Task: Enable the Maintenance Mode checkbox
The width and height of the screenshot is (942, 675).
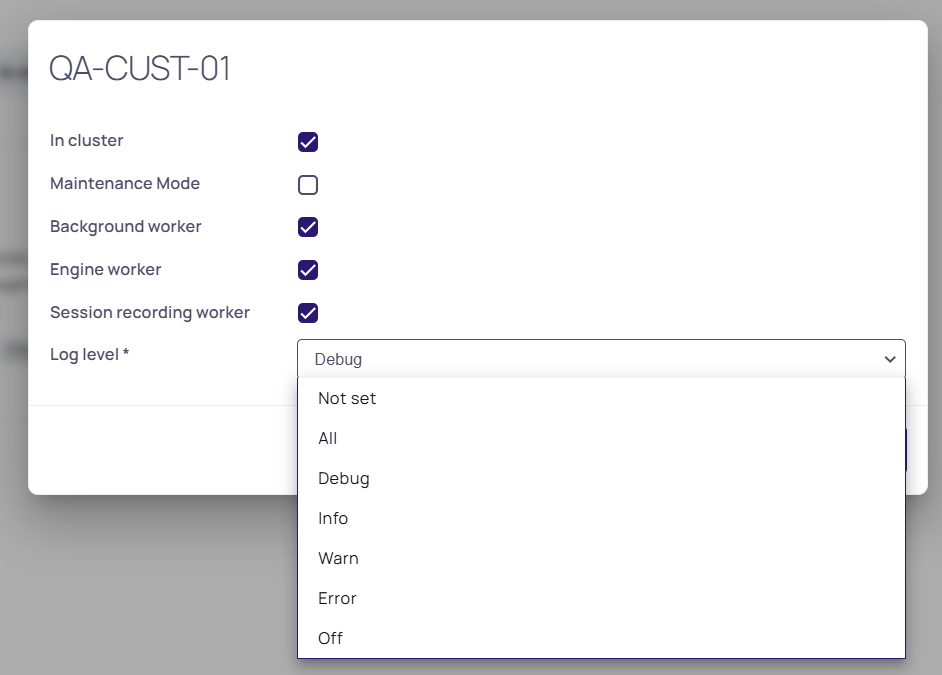Action: (x=308, y=185)
